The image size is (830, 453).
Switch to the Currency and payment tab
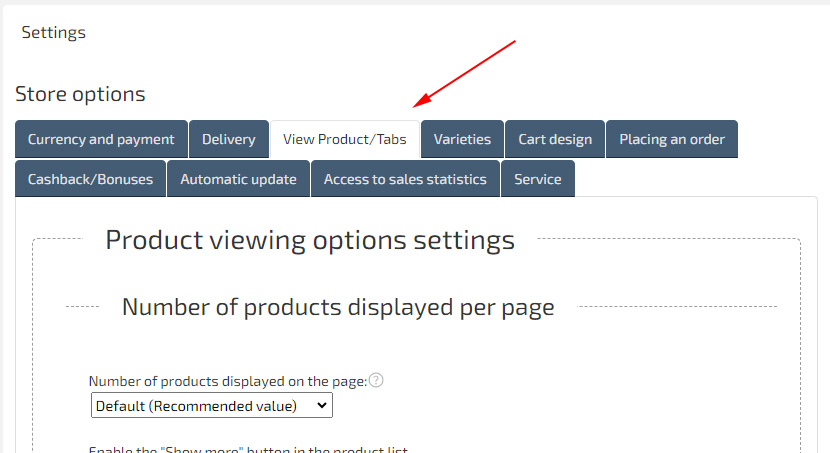coord(101,139)
